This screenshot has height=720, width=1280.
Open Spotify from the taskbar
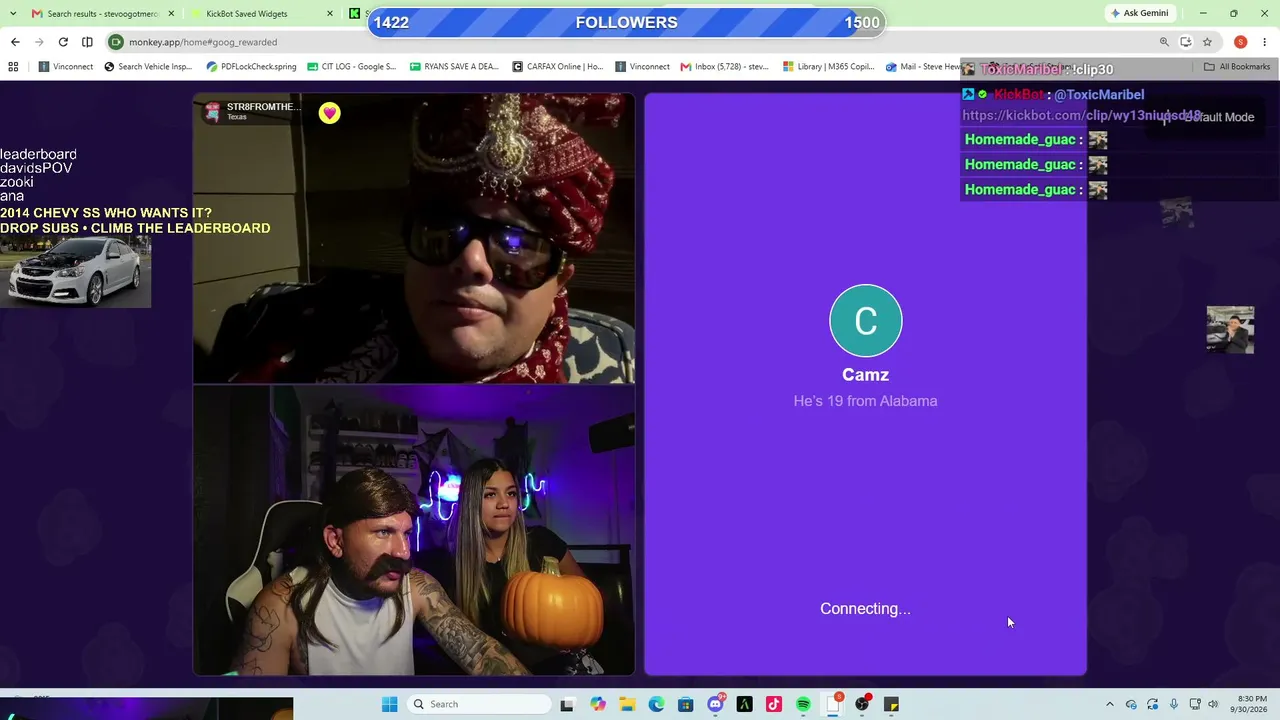tap(803, 704)
